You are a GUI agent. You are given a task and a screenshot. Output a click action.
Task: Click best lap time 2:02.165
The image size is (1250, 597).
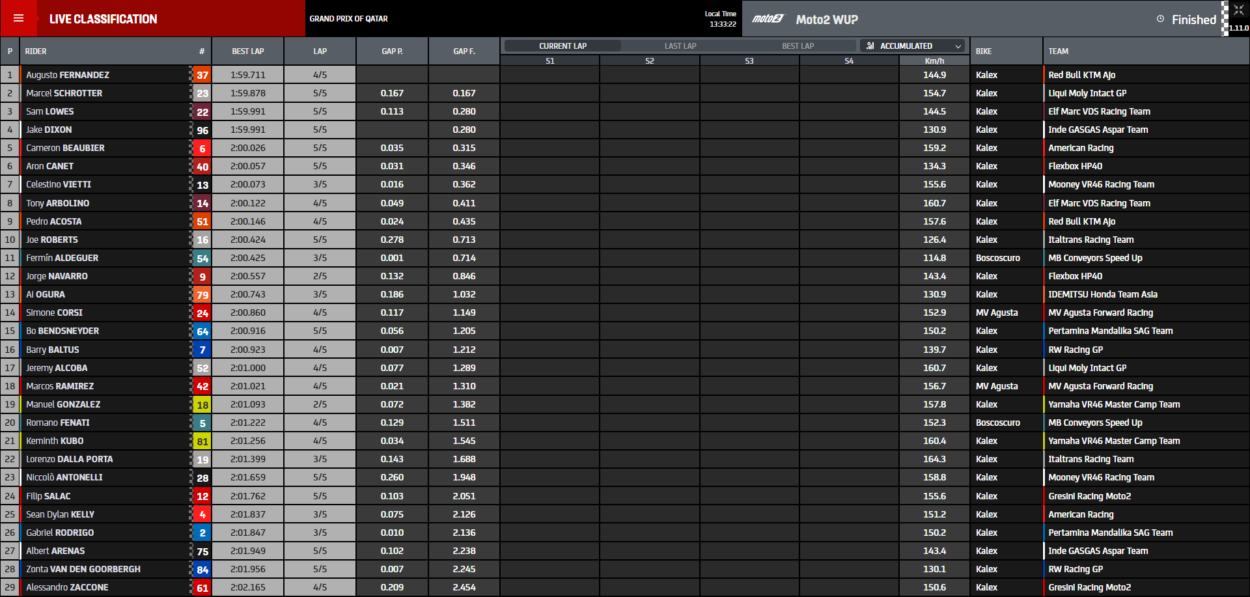click(x=248, y=587)
